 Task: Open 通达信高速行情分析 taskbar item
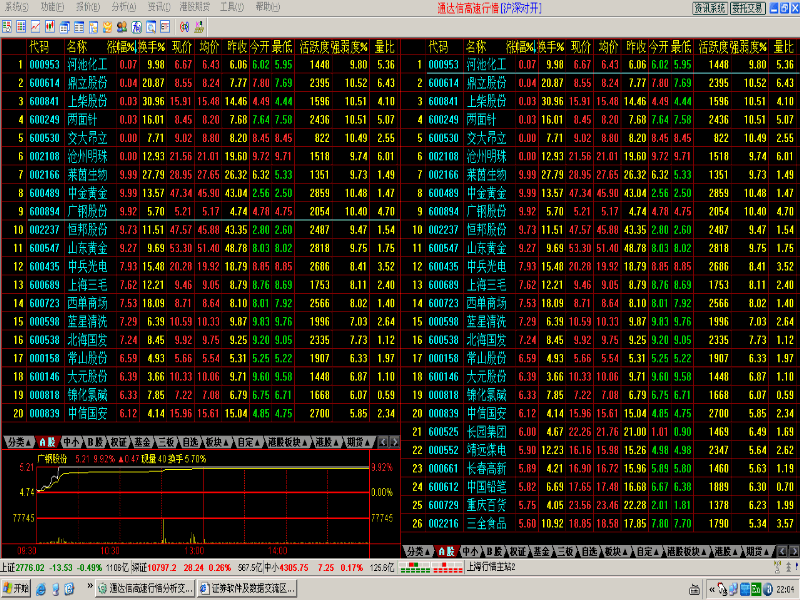pos(146,589)
